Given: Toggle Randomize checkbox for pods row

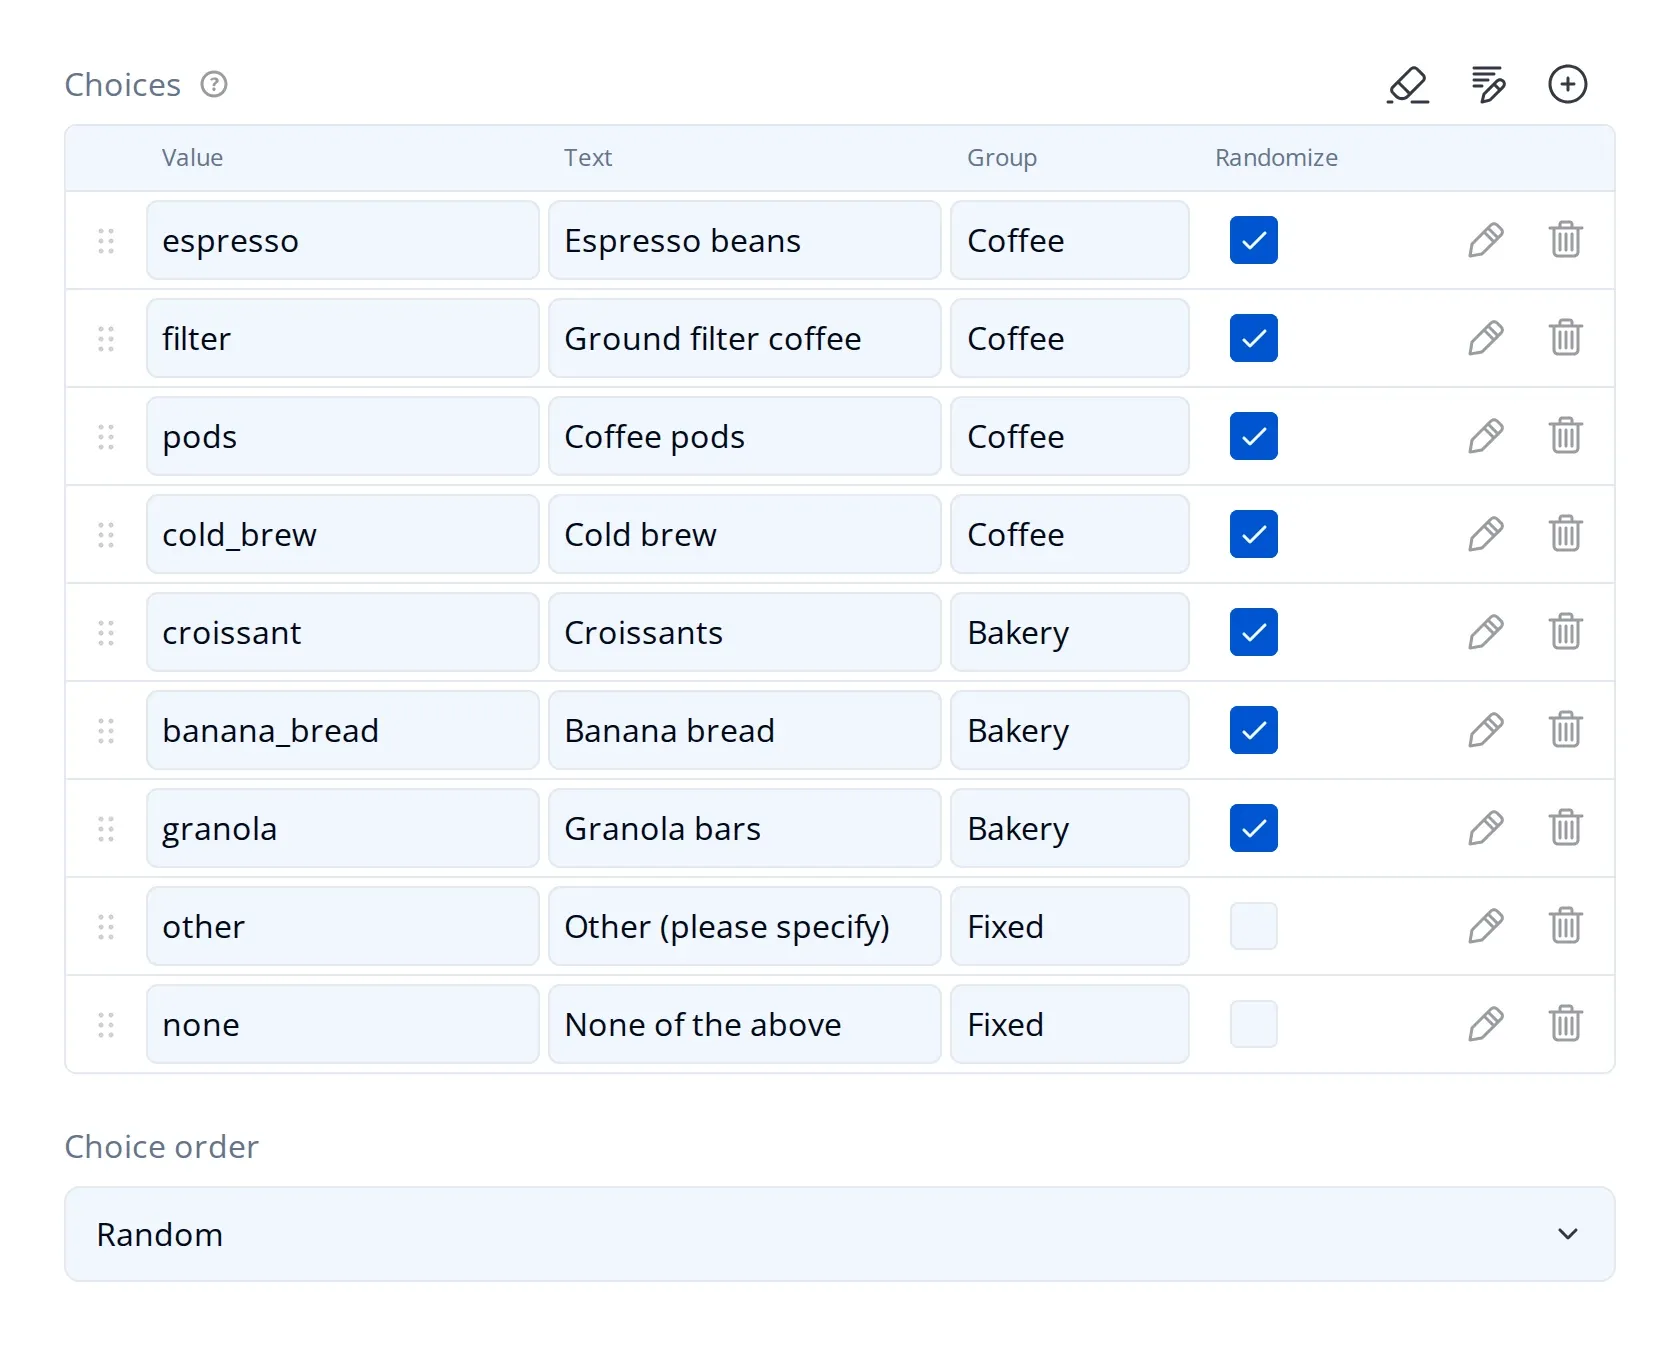Looking at the screenshot, I should [x=1254, y=436].
